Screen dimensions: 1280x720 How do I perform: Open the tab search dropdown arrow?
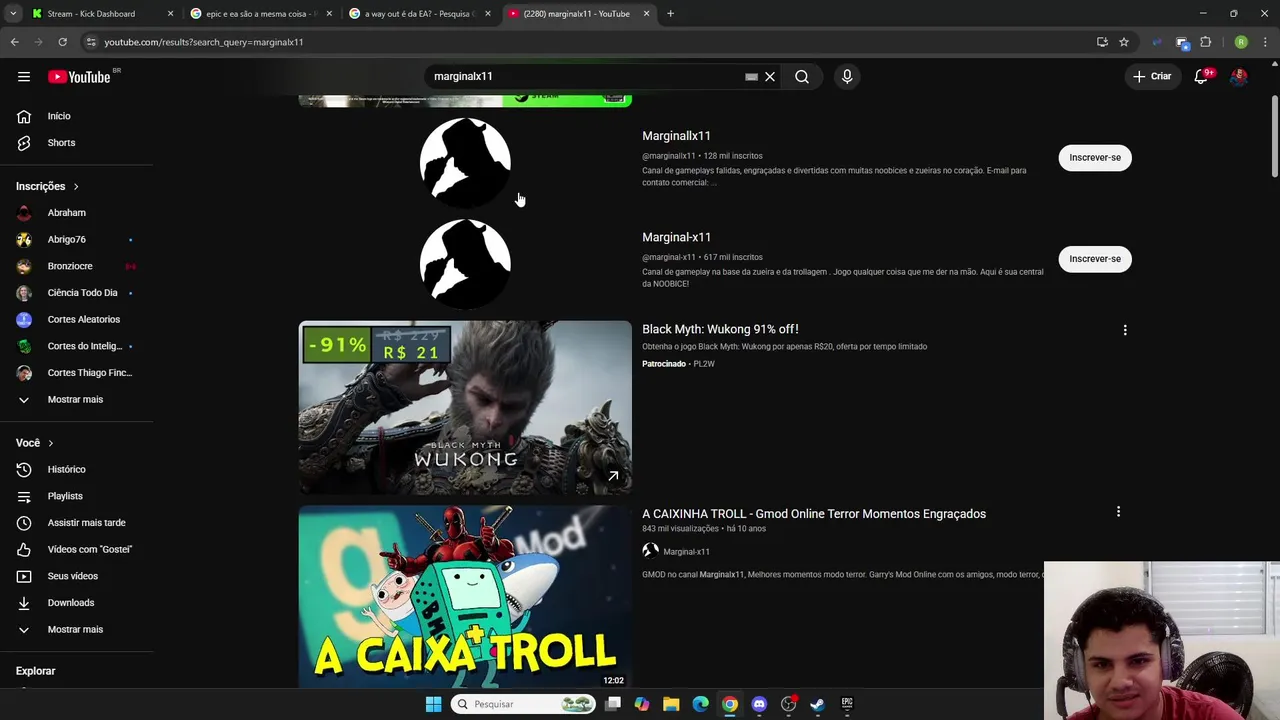pos(13,14)
